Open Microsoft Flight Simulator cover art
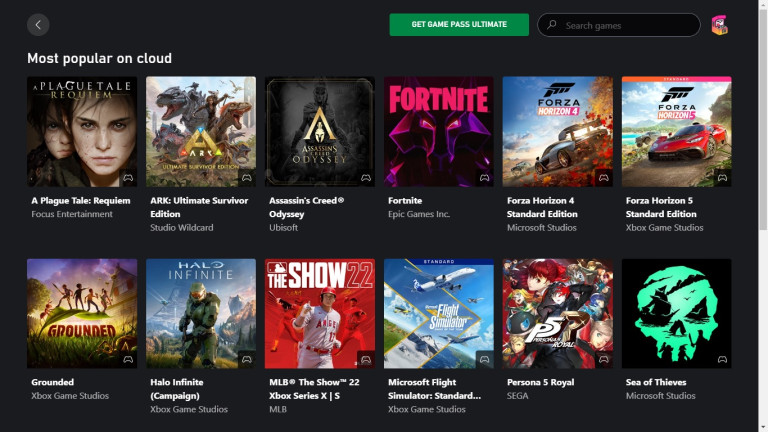The width and height of the screenshot is (768, 432). pyautogui.click(x=439, y=313)
